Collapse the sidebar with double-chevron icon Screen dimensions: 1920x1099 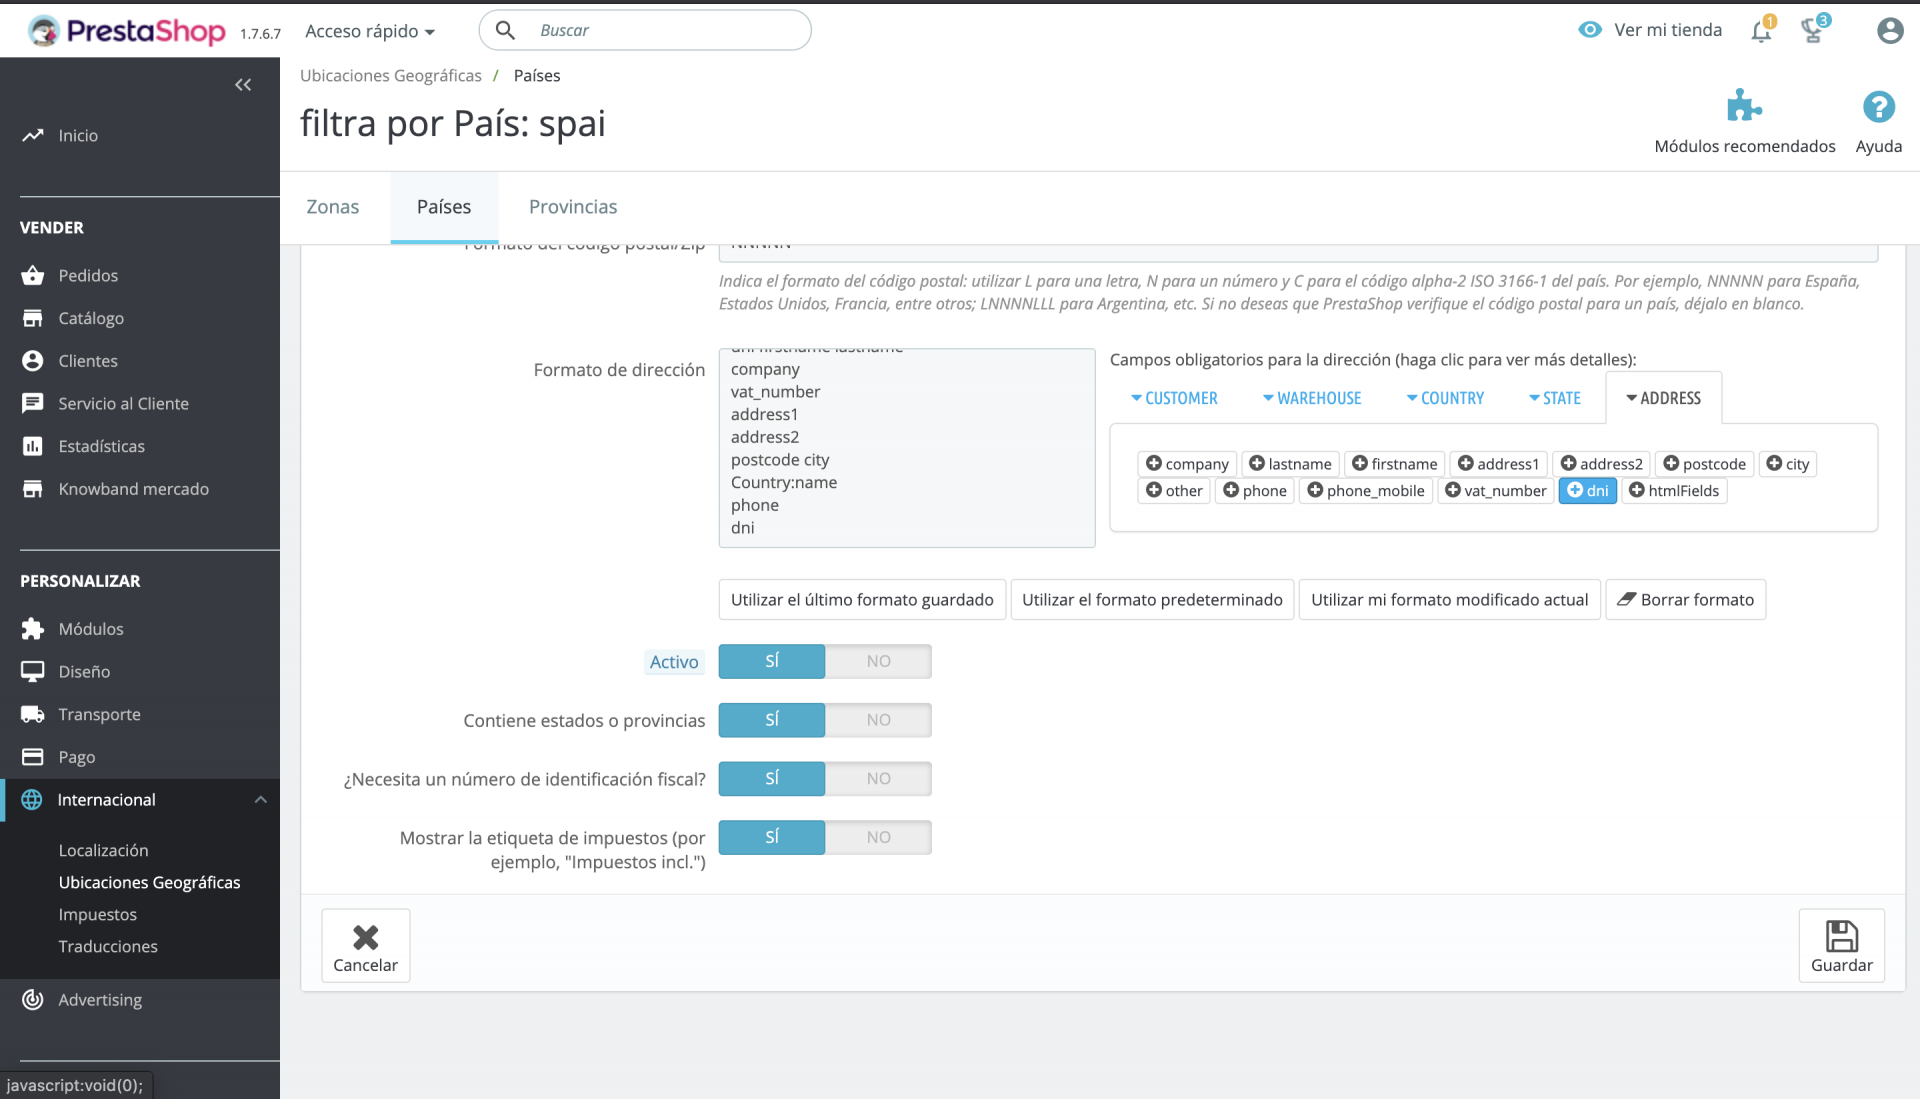(243, 85)
